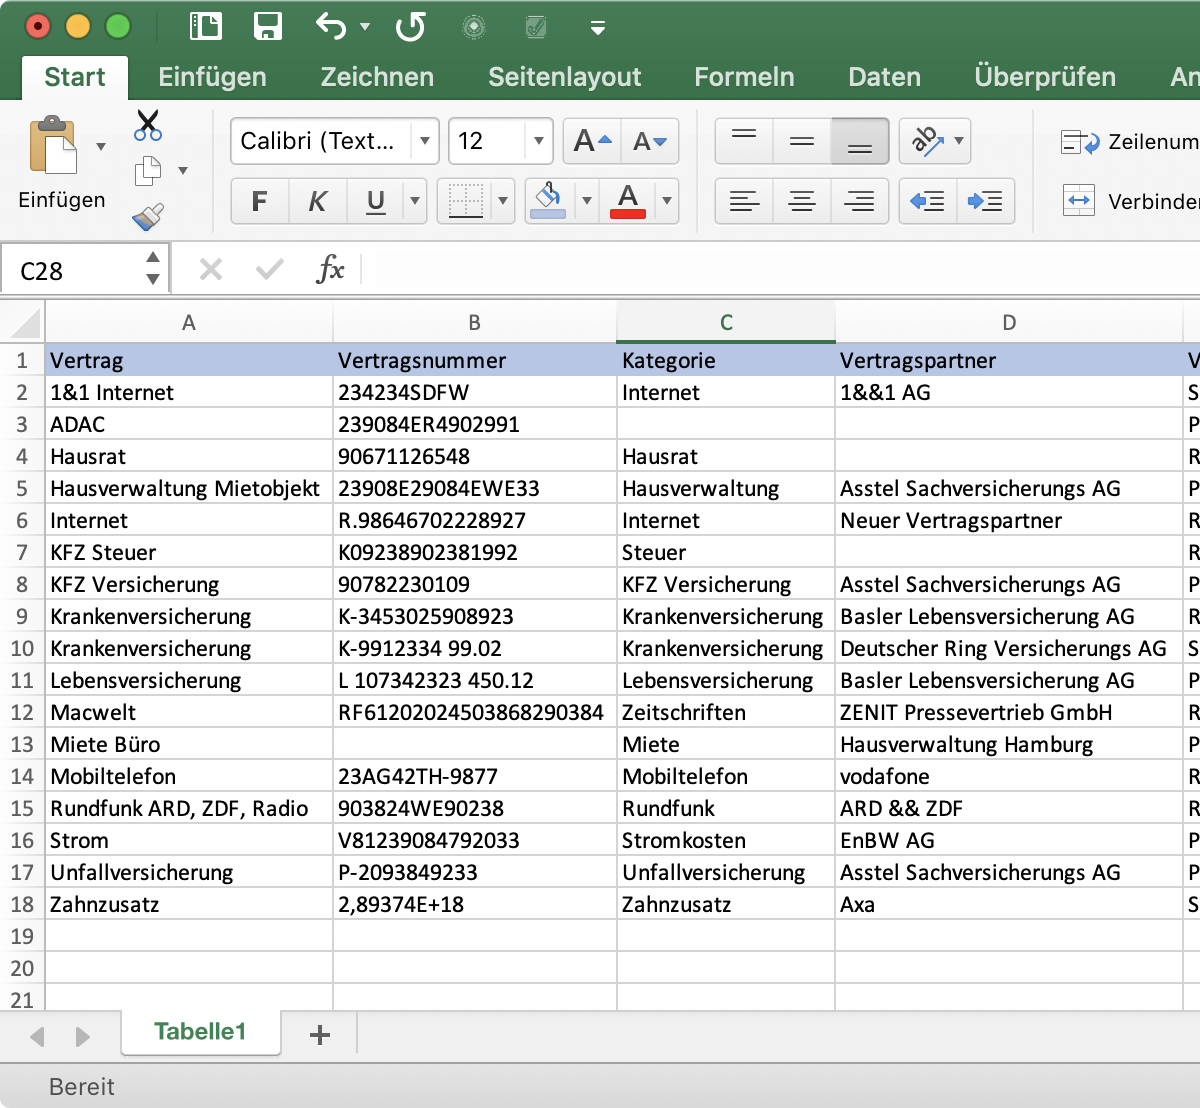Click the fx insert function icon

(330, 269)
